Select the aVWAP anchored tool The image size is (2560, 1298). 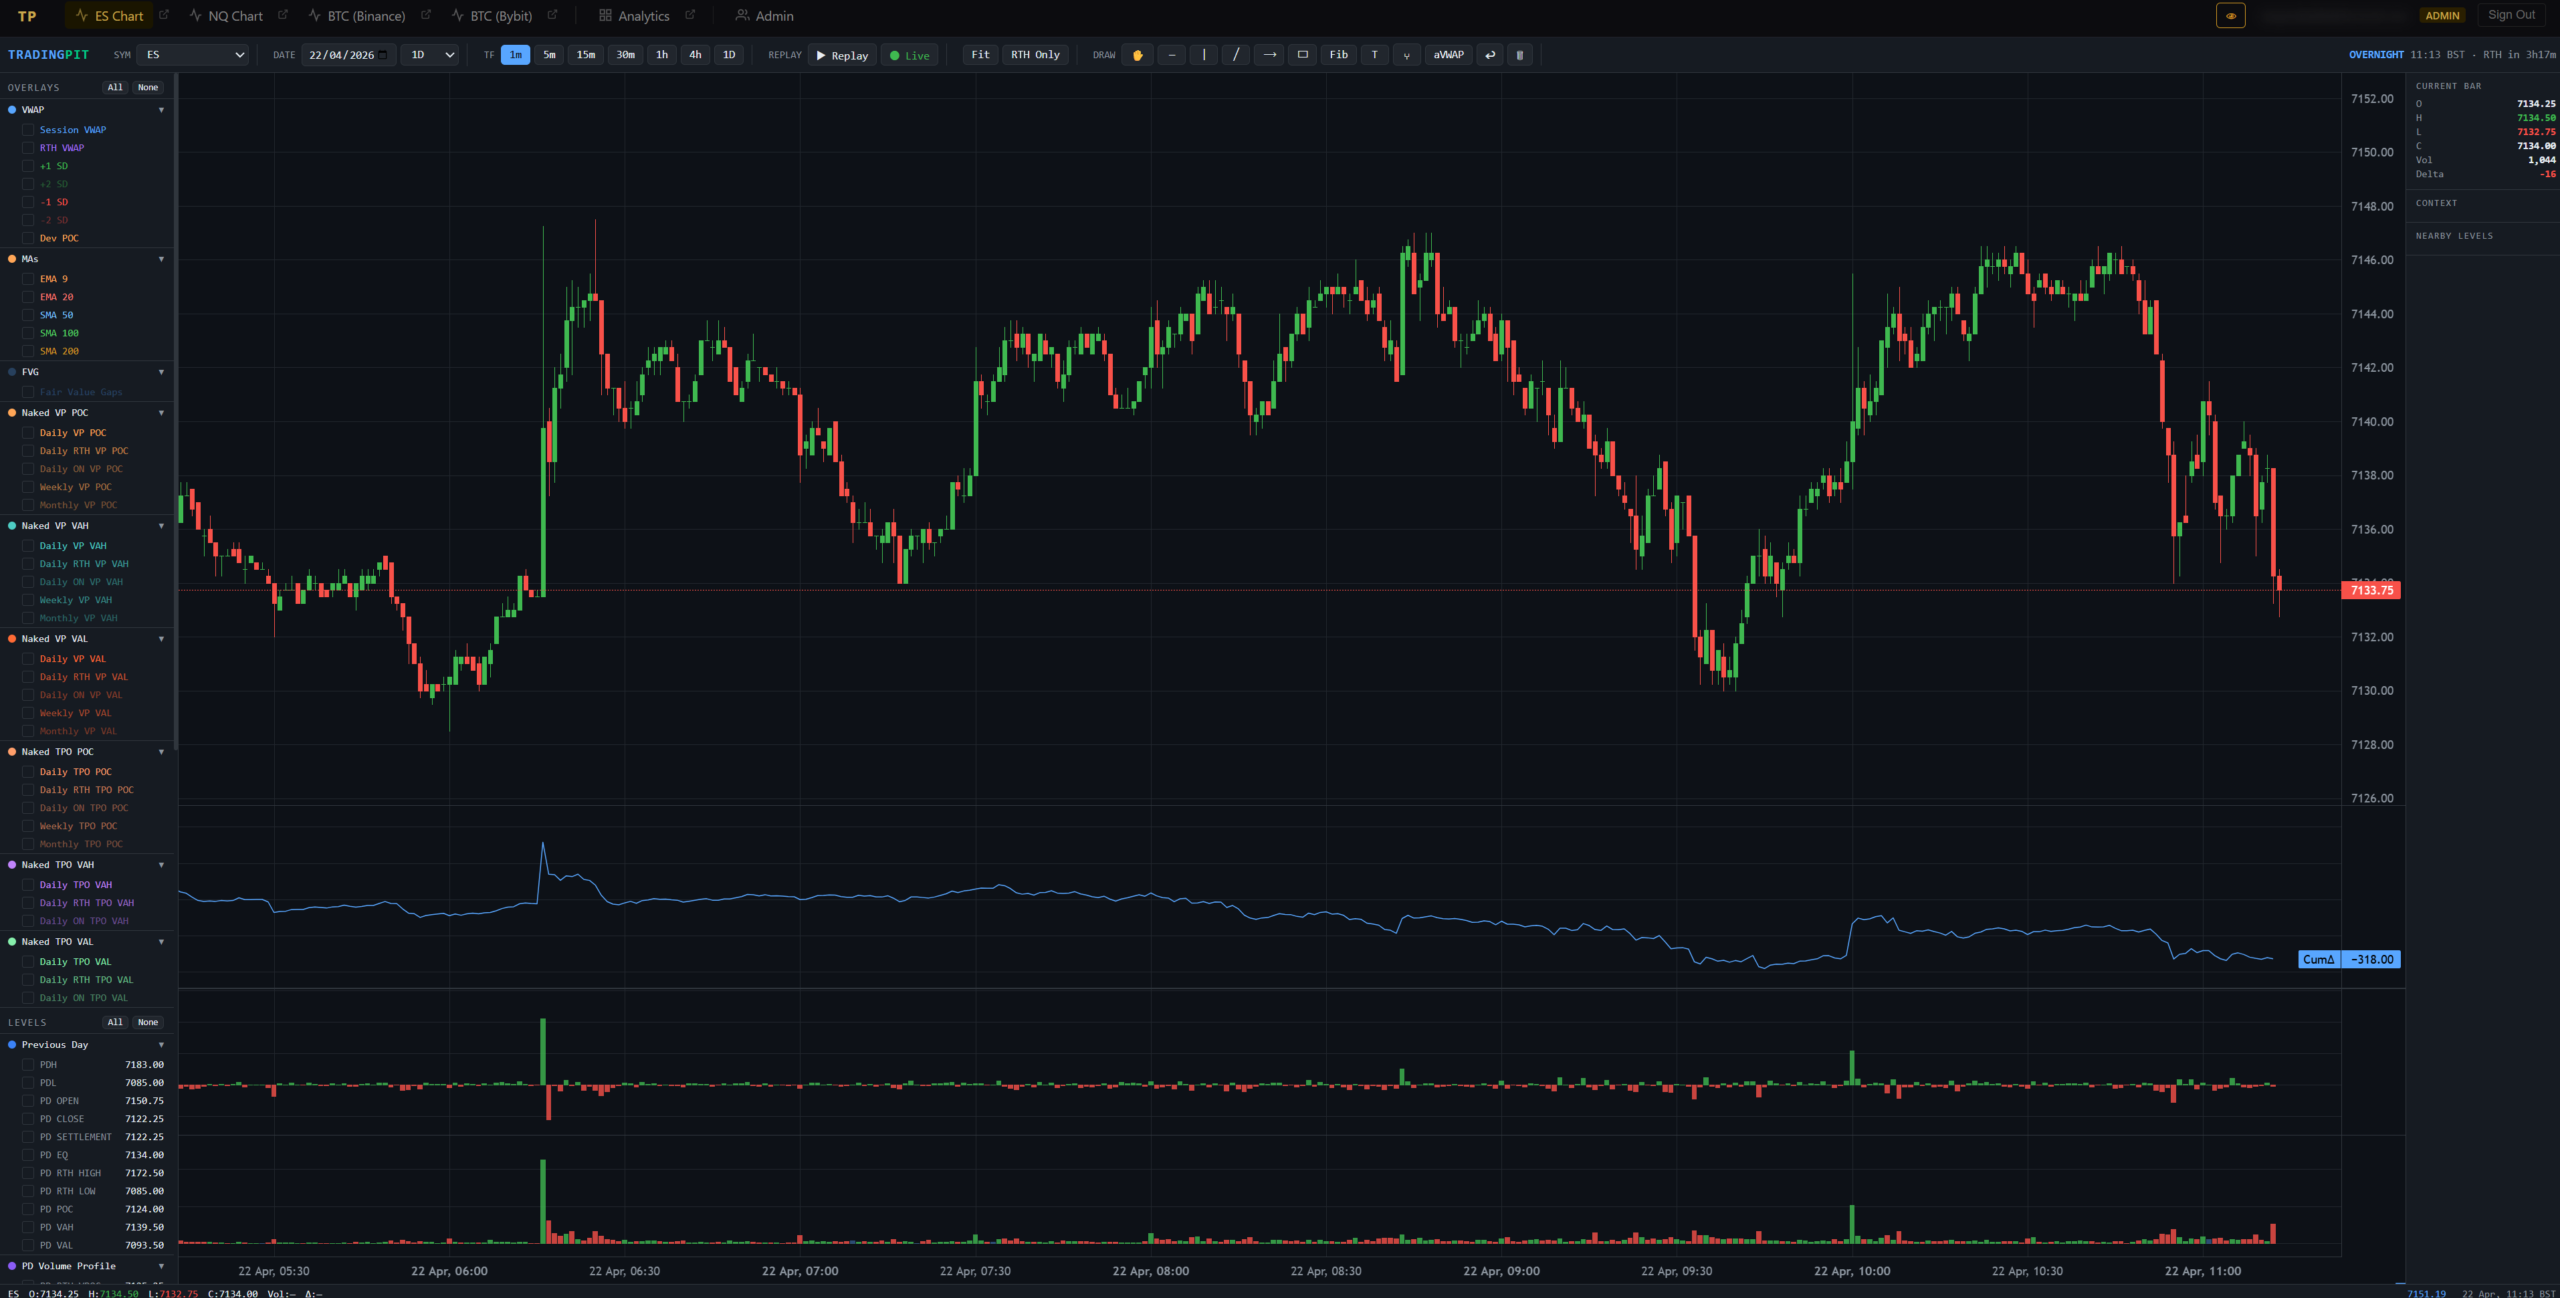pyautogui.click(x=1448, y=55)
